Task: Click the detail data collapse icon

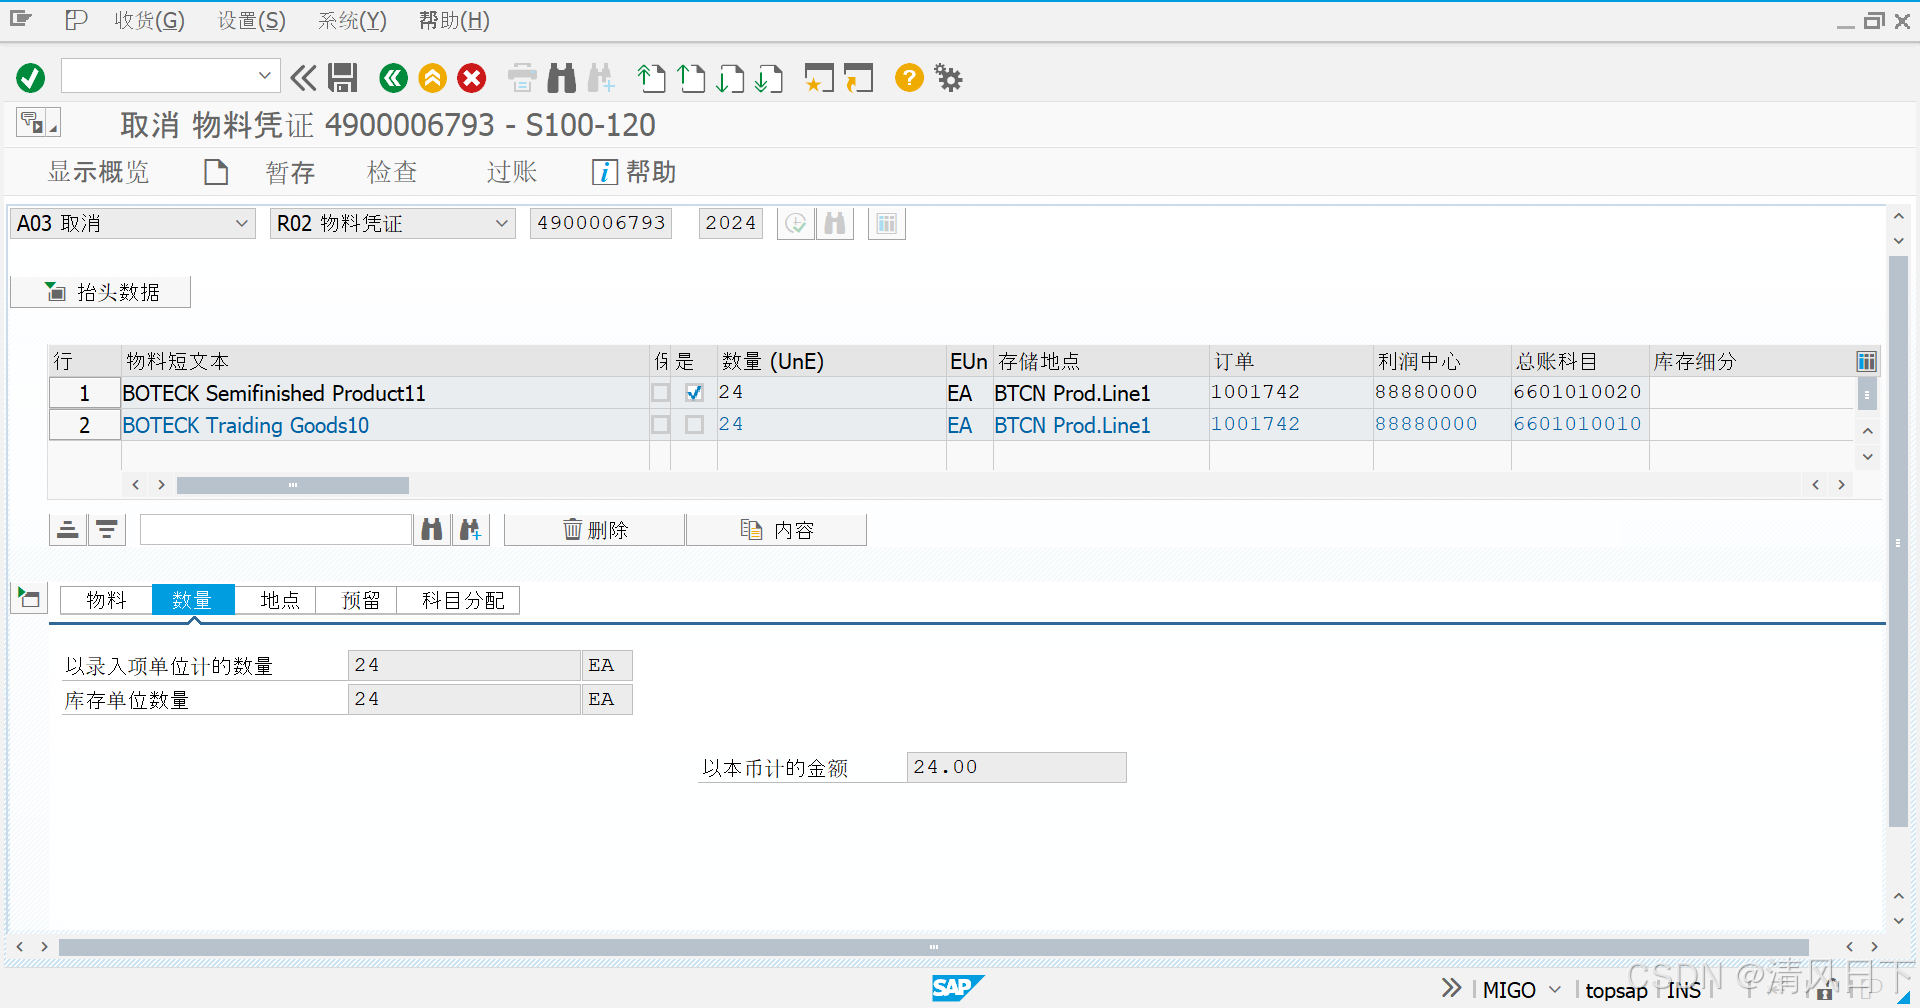Action: tap(29, 599)
